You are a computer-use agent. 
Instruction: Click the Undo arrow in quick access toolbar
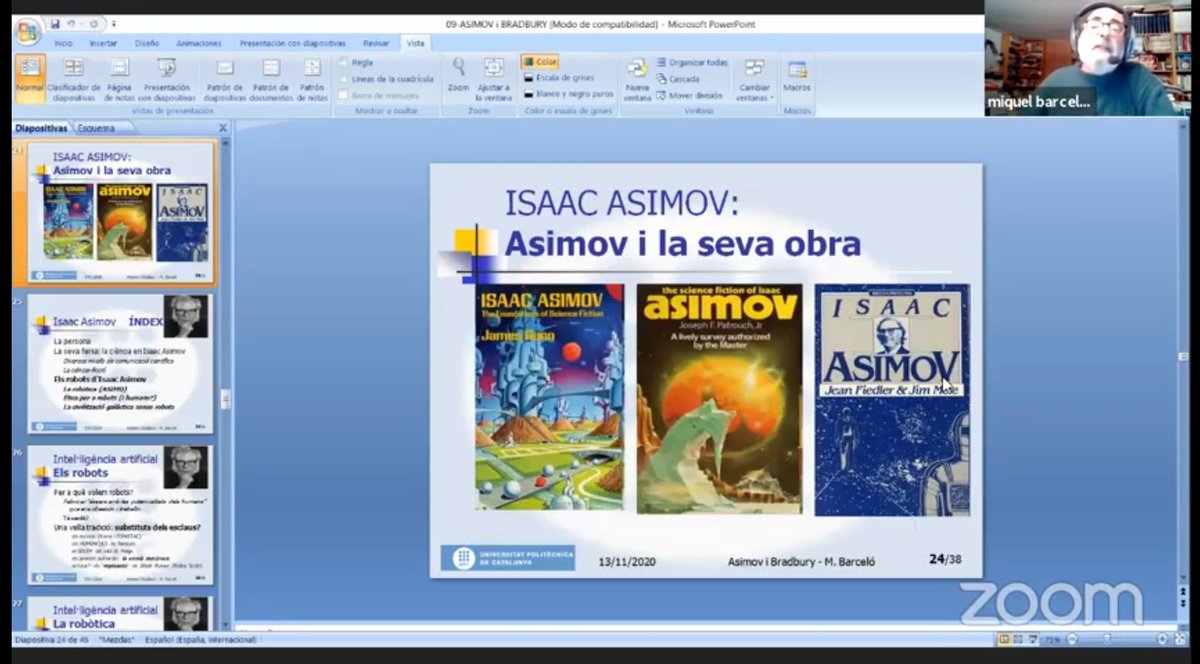point(72,23)
